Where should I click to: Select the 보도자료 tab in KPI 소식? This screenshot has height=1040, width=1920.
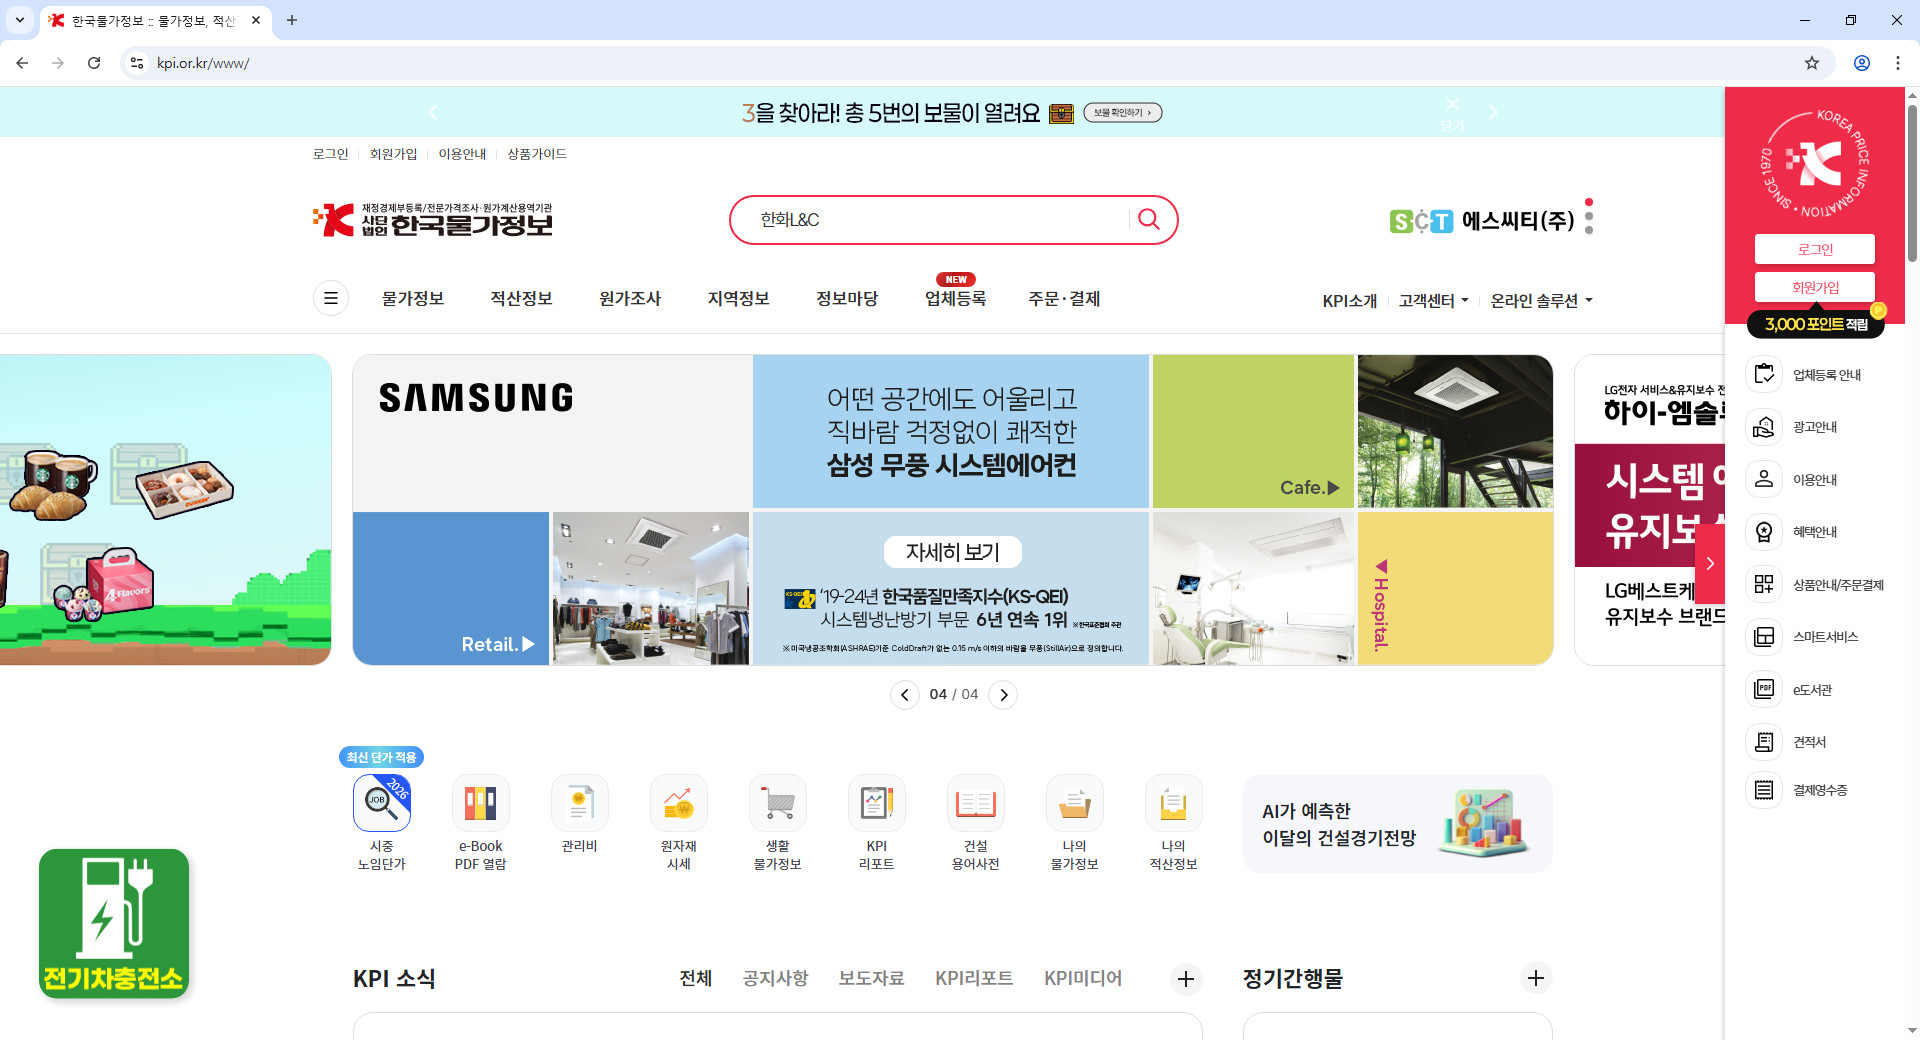click(x=871, y=978)
